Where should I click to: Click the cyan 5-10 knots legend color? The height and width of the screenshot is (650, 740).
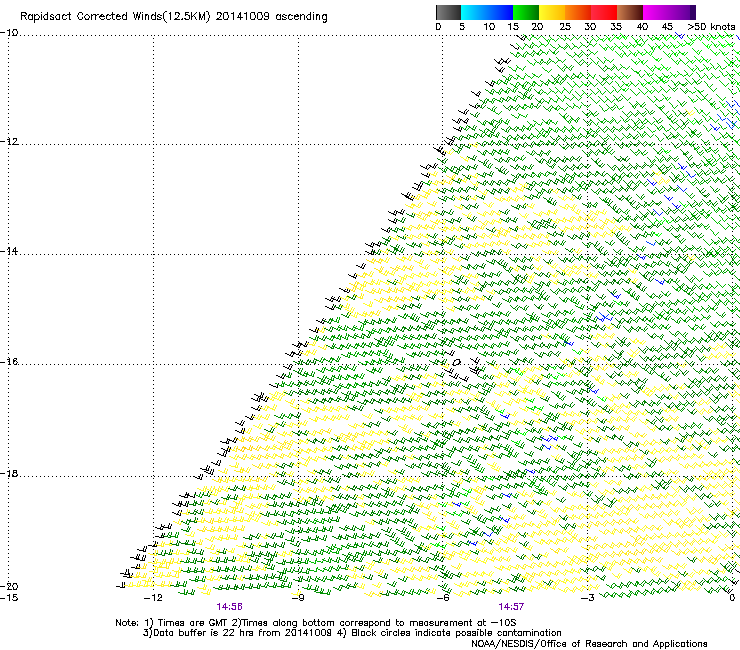click(474, 12)
